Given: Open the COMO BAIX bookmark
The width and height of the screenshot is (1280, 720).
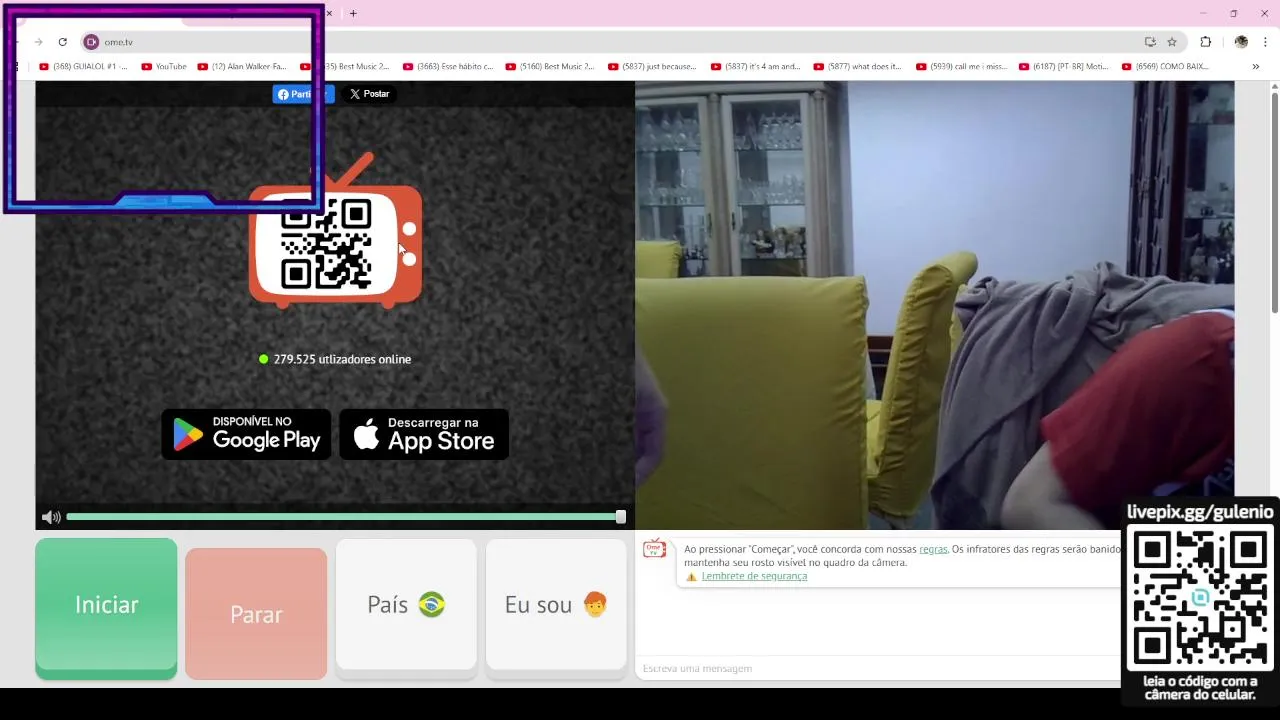Looking at the screenshot, I should [x=1166, y=67].
